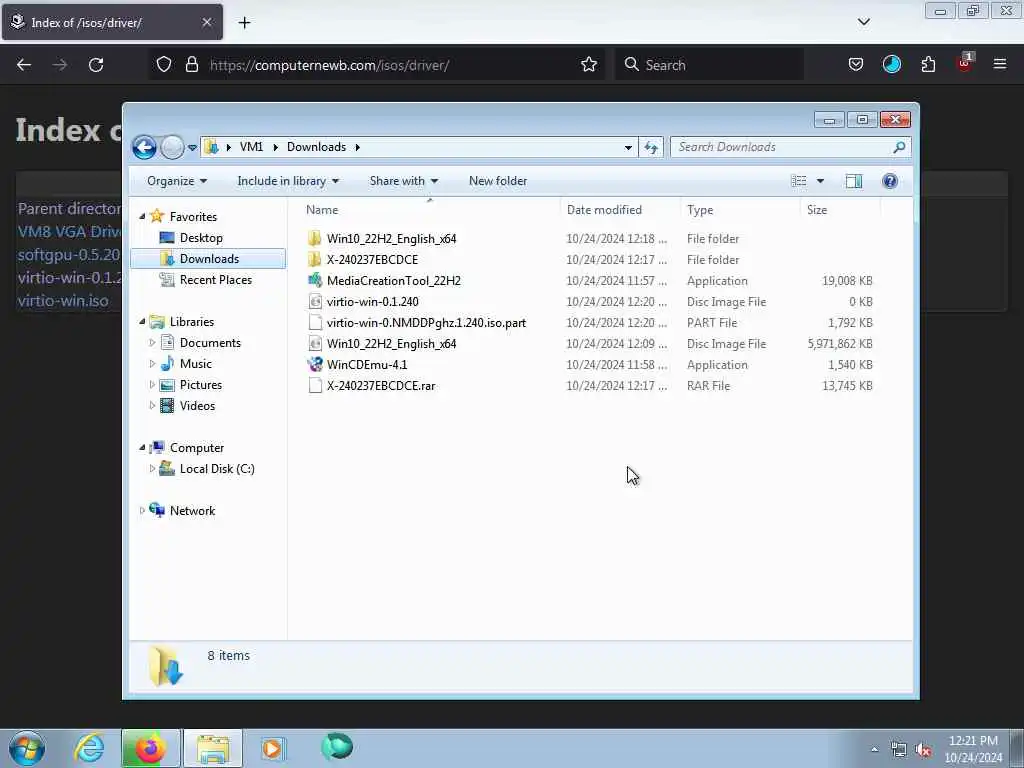Viewport: 1024px width, 768px height.
Task: Select the MediaCreationTool_22H2 application icon
Action: 315,280
